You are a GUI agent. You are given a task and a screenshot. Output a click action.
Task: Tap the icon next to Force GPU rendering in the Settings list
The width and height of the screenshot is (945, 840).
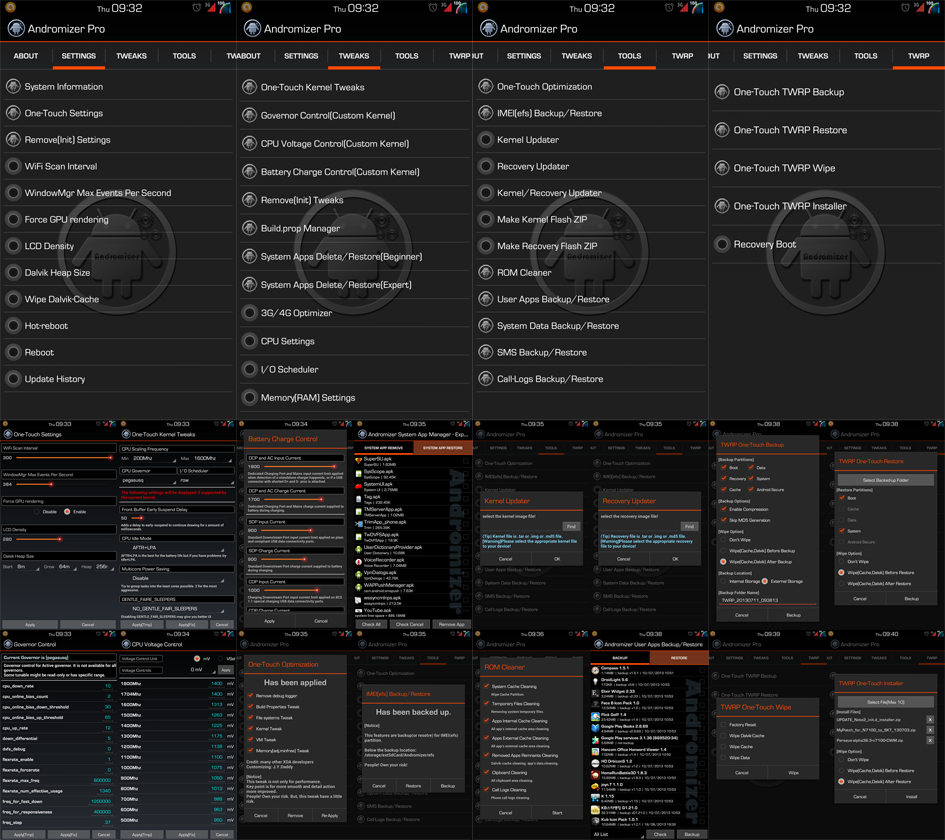coord(13,219)
